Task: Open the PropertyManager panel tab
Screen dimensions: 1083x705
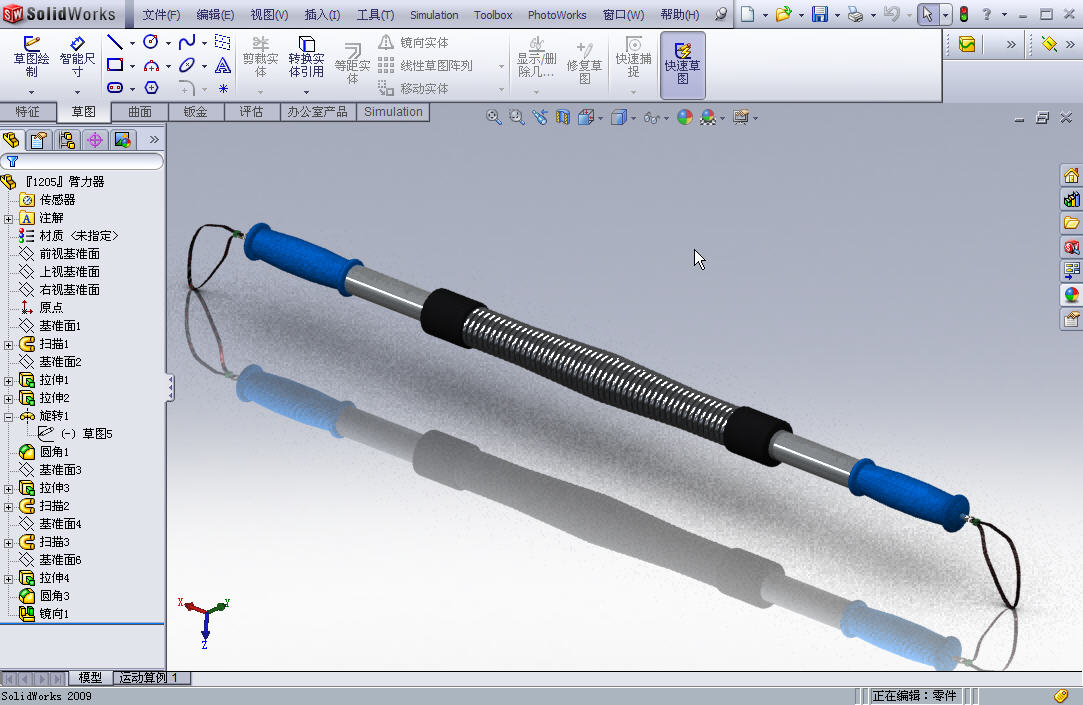Action: pos(39,140)
